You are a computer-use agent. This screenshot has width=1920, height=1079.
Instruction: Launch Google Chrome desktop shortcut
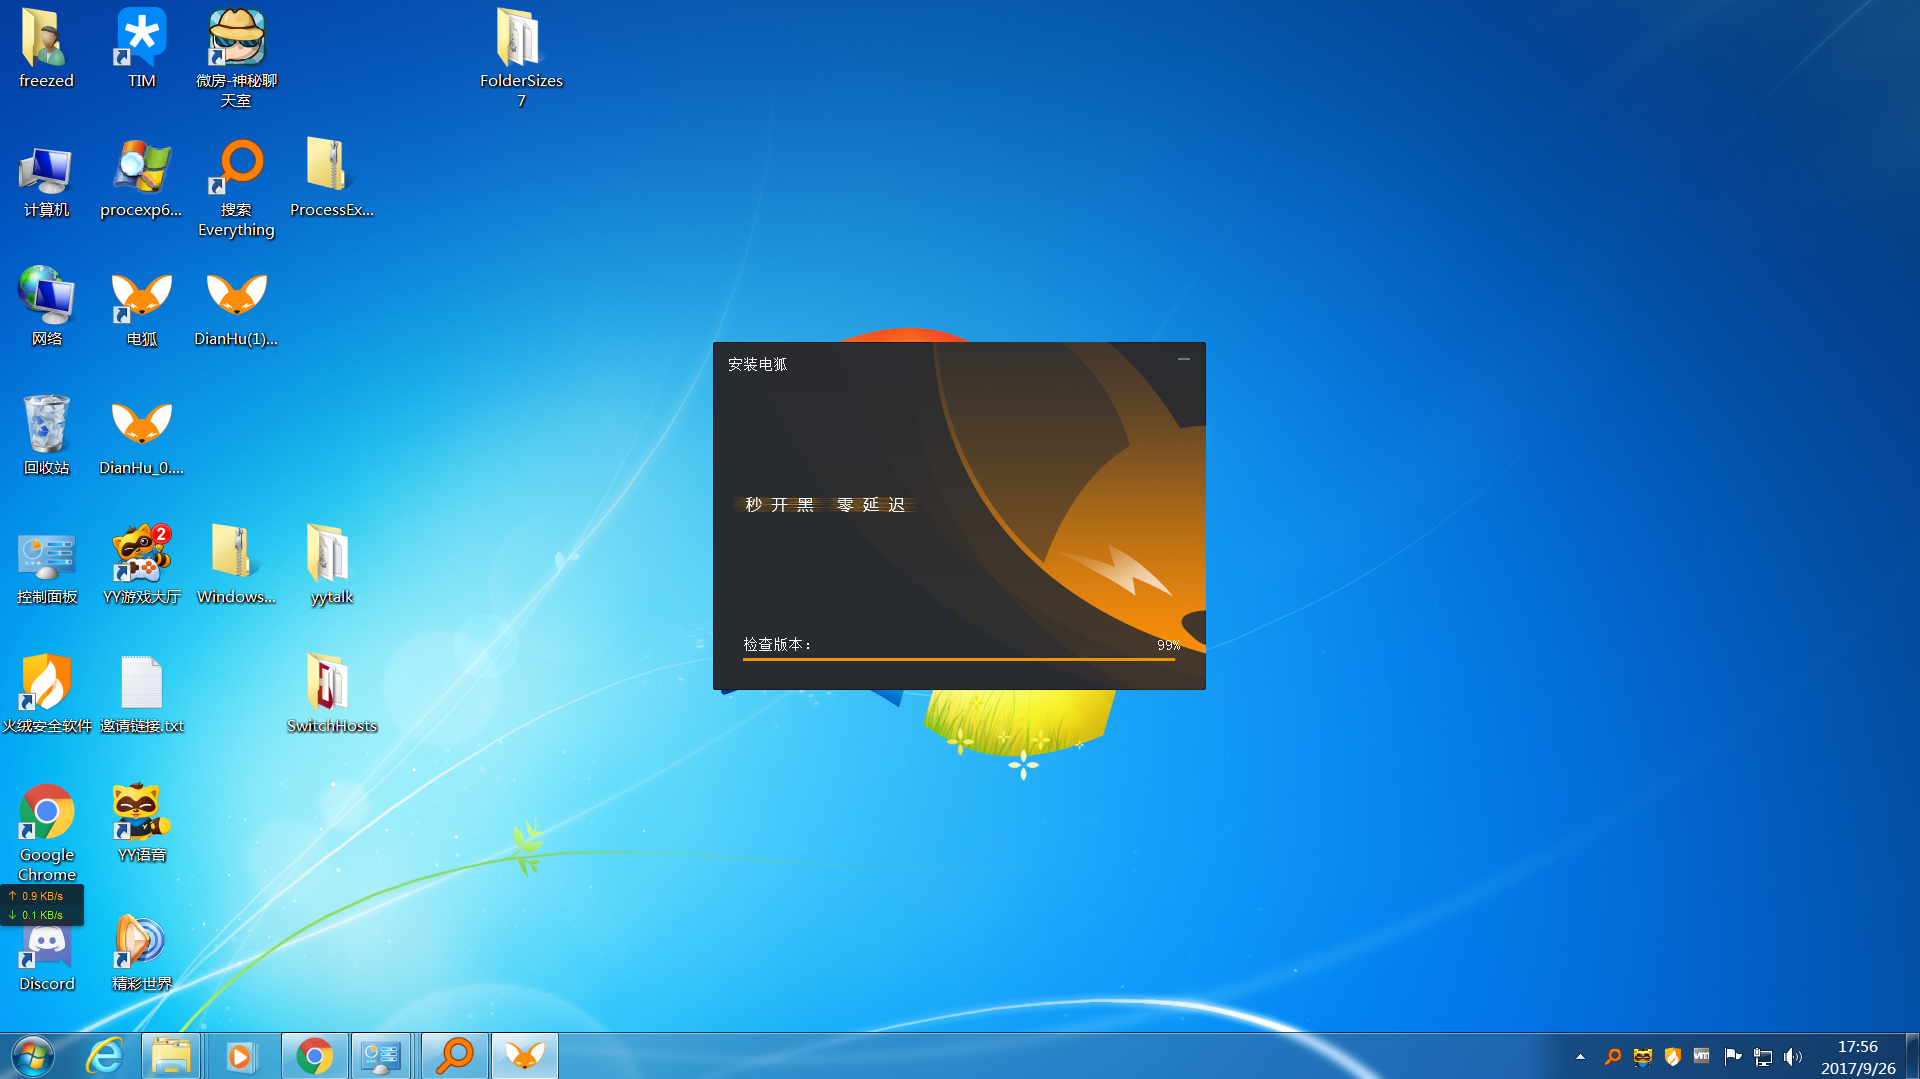coord(46,832)
